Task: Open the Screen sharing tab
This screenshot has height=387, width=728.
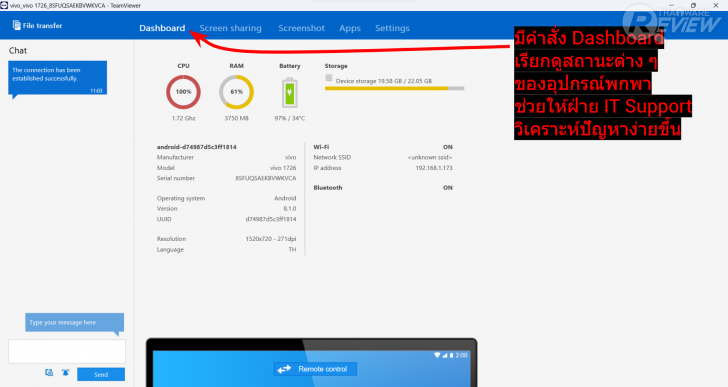Action: (230, 28)
